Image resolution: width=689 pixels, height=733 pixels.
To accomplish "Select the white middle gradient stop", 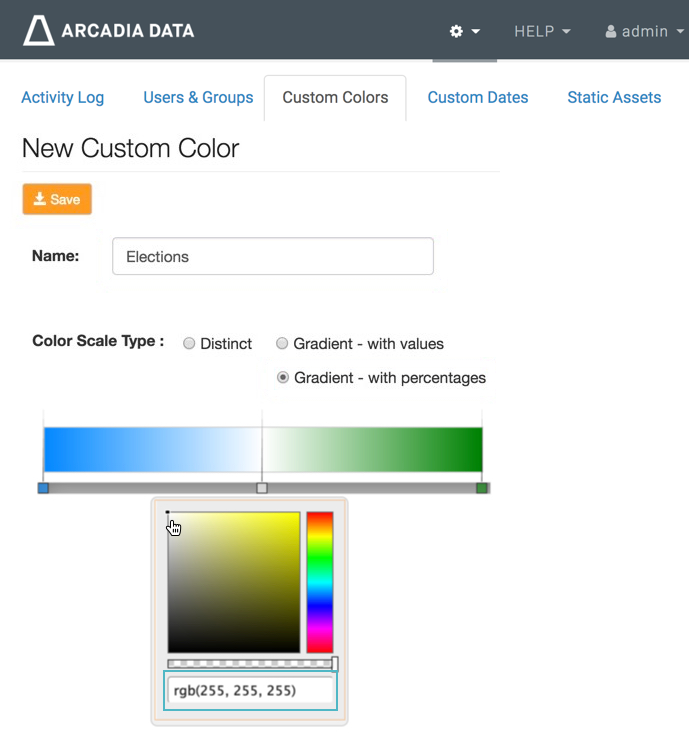I will [x=262, y=488].
